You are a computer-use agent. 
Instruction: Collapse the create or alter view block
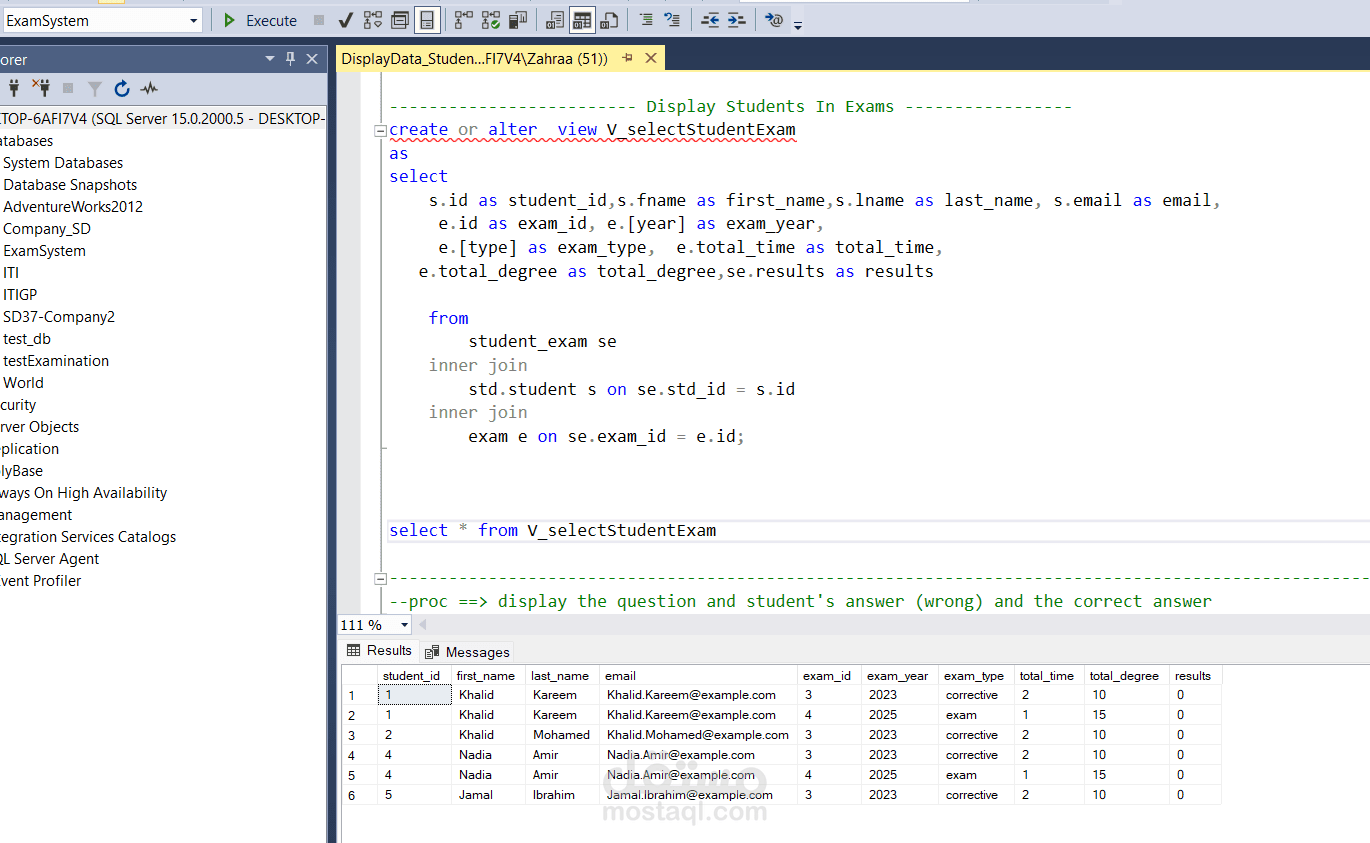pyautogui.click(x=380, y=130)
